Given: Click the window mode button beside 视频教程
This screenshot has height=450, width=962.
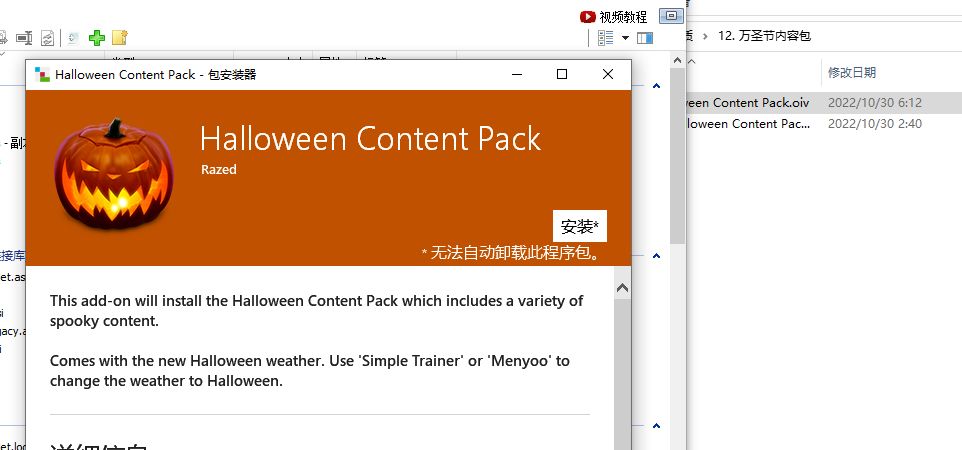Looking at the screenshot, I should 672,16.
